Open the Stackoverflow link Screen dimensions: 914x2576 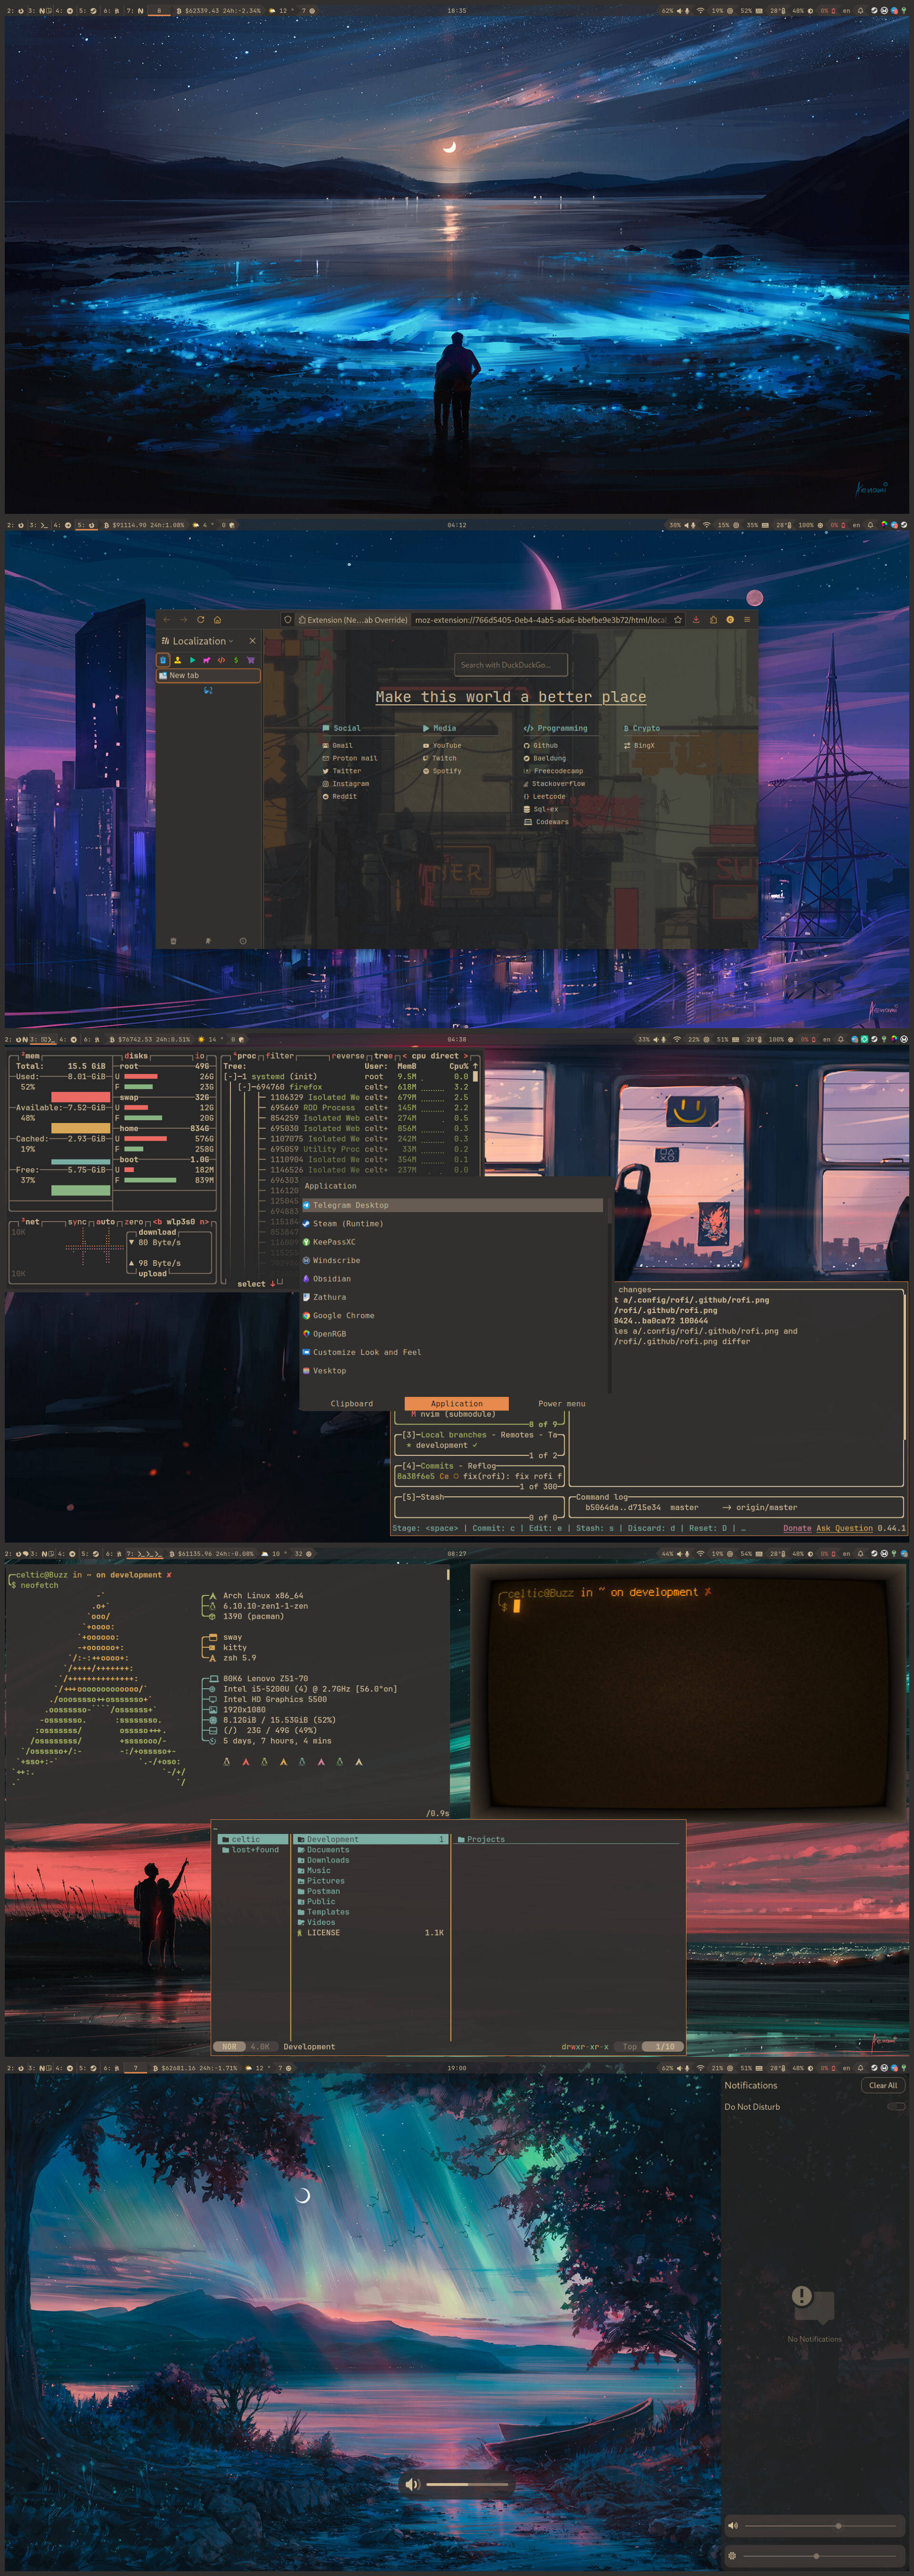[x=554, y=784]
